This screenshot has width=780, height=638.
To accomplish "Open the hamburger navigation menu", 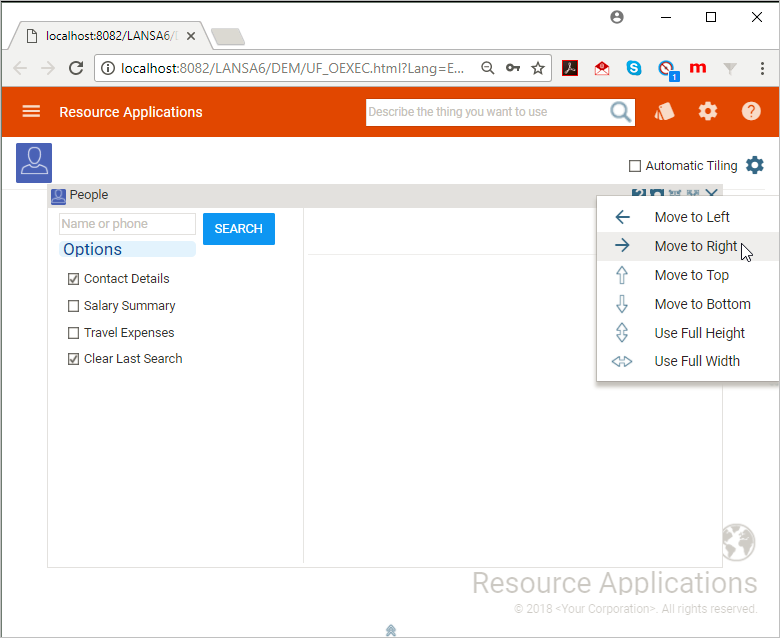I will tap(31, 111).
